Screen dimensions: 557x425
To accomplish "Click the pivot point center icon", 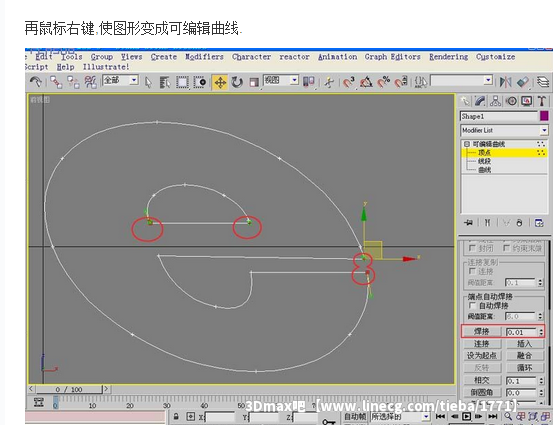I will pos(309,82).
